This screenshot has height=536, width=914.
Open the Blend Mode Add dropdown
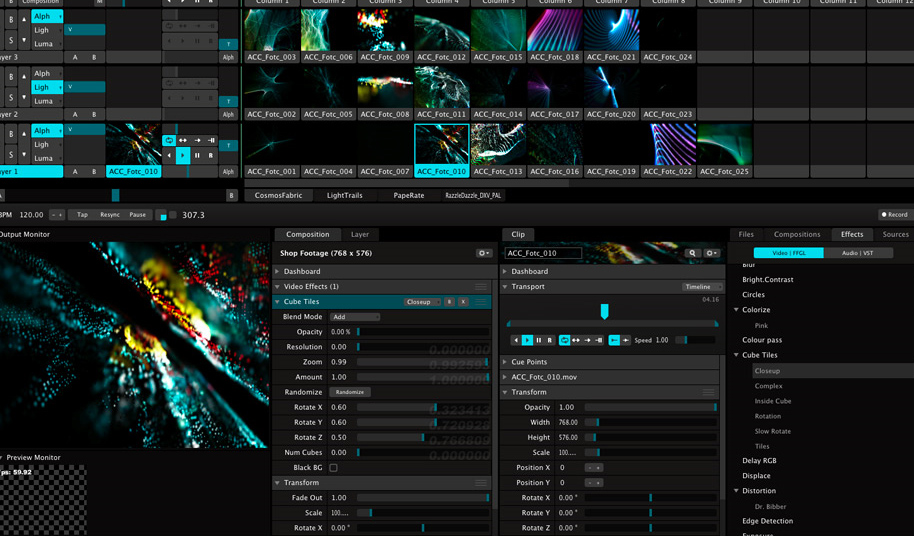tap(355, 317)
